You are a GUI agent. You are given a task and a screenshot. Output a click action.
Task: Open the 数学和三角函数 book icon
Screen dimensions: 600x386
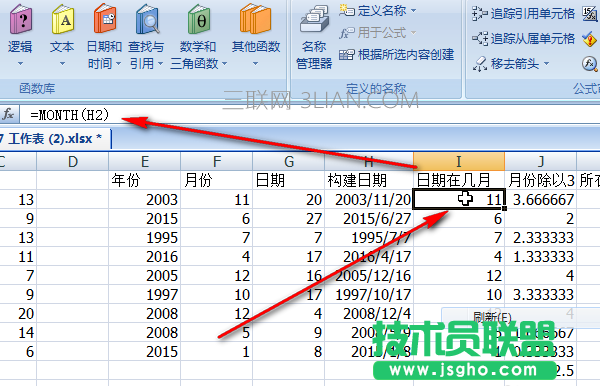(x=199, y=18)
